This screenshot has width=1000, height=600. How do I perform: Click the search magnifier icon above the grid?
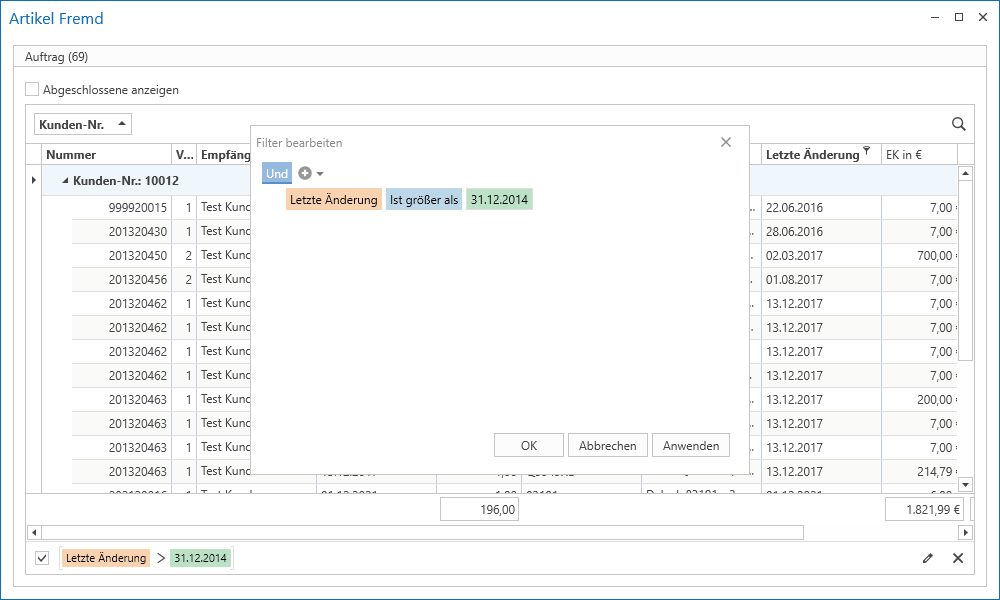pyautogui.click(x=958, y=124)
